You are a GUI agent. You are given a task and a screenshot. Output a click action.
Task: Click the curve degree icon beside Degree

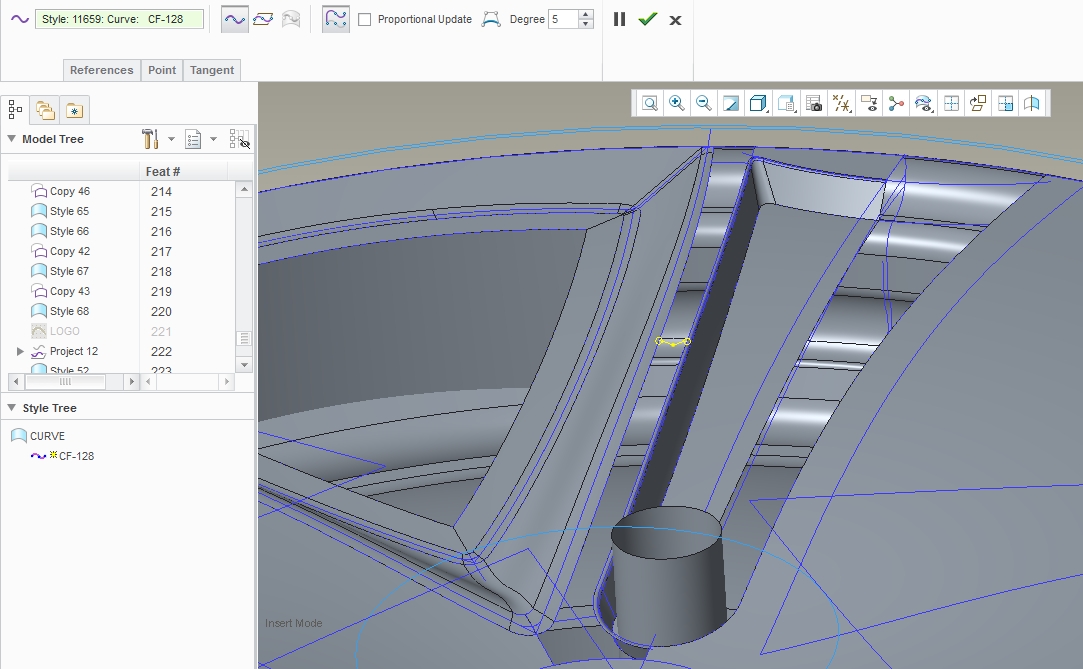point(491,19)
